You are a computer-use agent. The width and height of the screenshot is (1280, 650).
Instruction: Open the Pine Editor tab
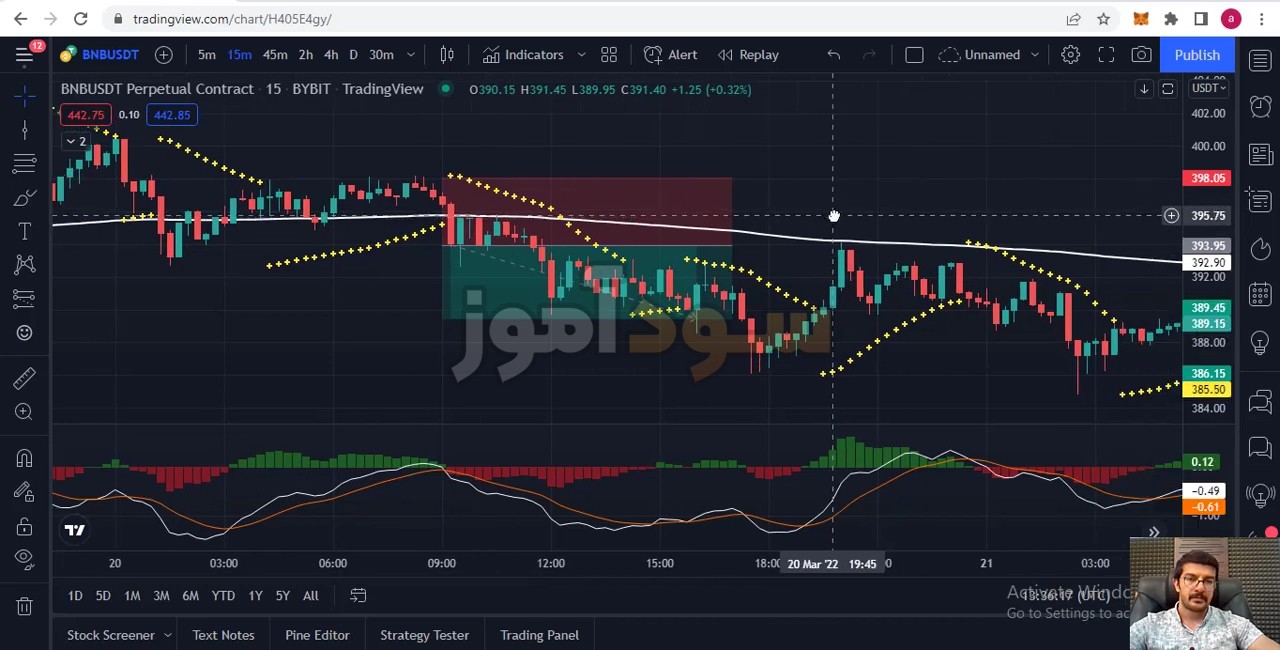point(317,635)
